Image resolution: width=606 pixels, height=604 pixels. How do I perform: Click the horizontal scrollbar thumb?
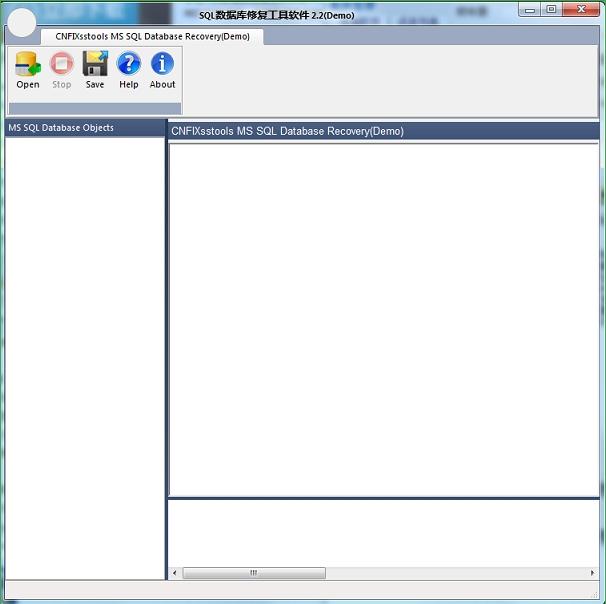[x=253, y=573]
